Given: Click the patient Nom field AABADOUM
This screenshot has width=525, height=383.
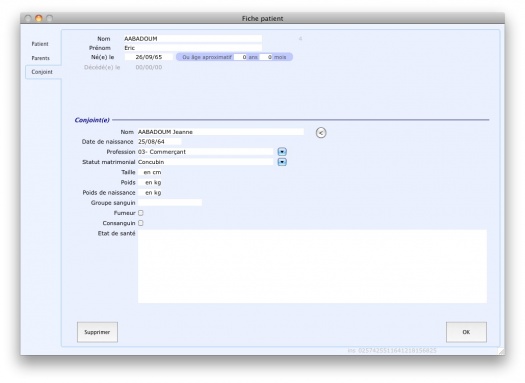Looking at the screenshot, I should (193, 39).
